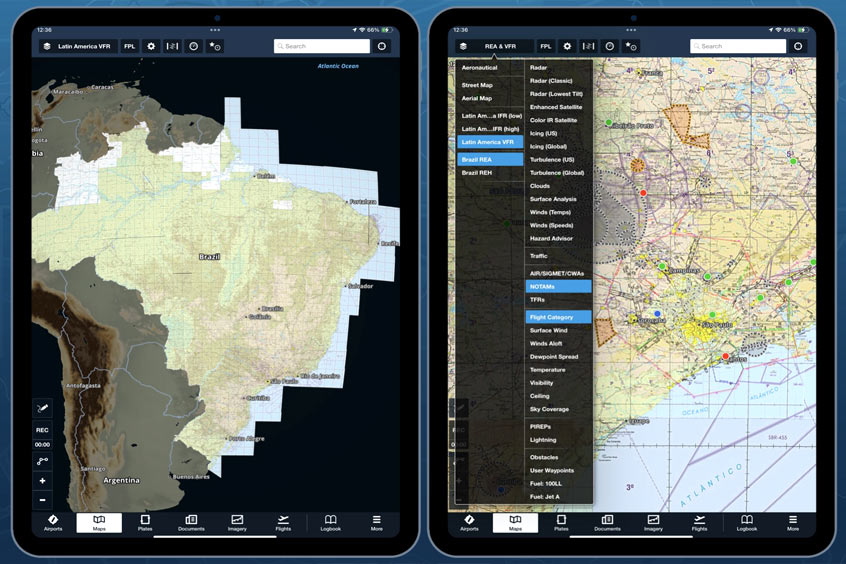Image resolution: width=846 pixels, height=564 pixels.
Task: Open More tab on left iPad
Action: tap(377, 522)
